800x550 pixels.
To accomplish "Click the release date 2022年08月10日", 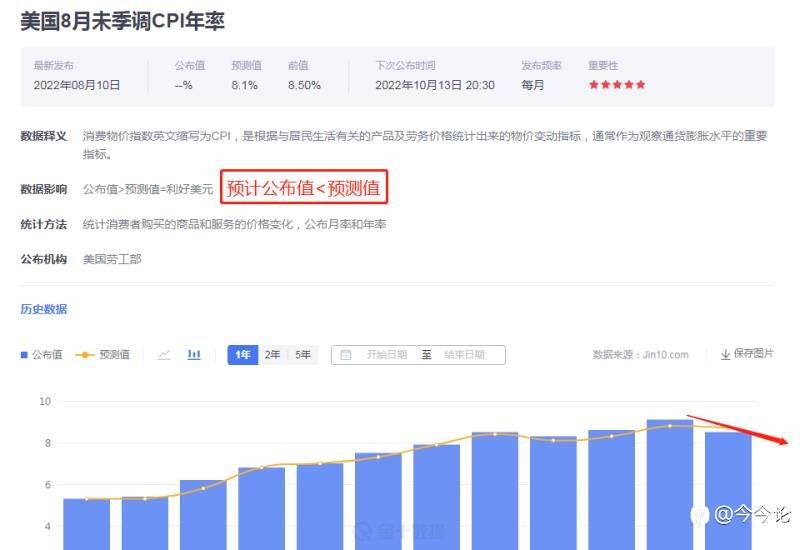I will coord(77,85).
